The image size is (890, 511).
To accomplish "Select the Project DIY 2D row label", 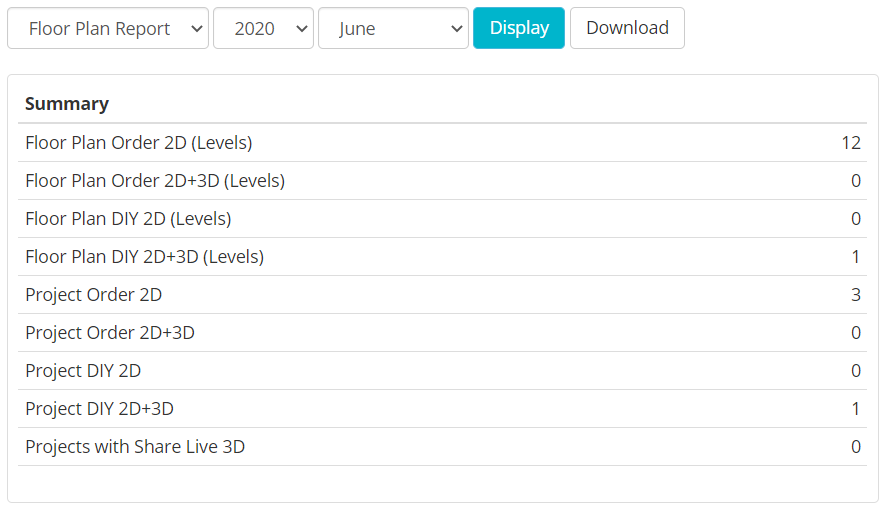I will click(x=83, y=371).
